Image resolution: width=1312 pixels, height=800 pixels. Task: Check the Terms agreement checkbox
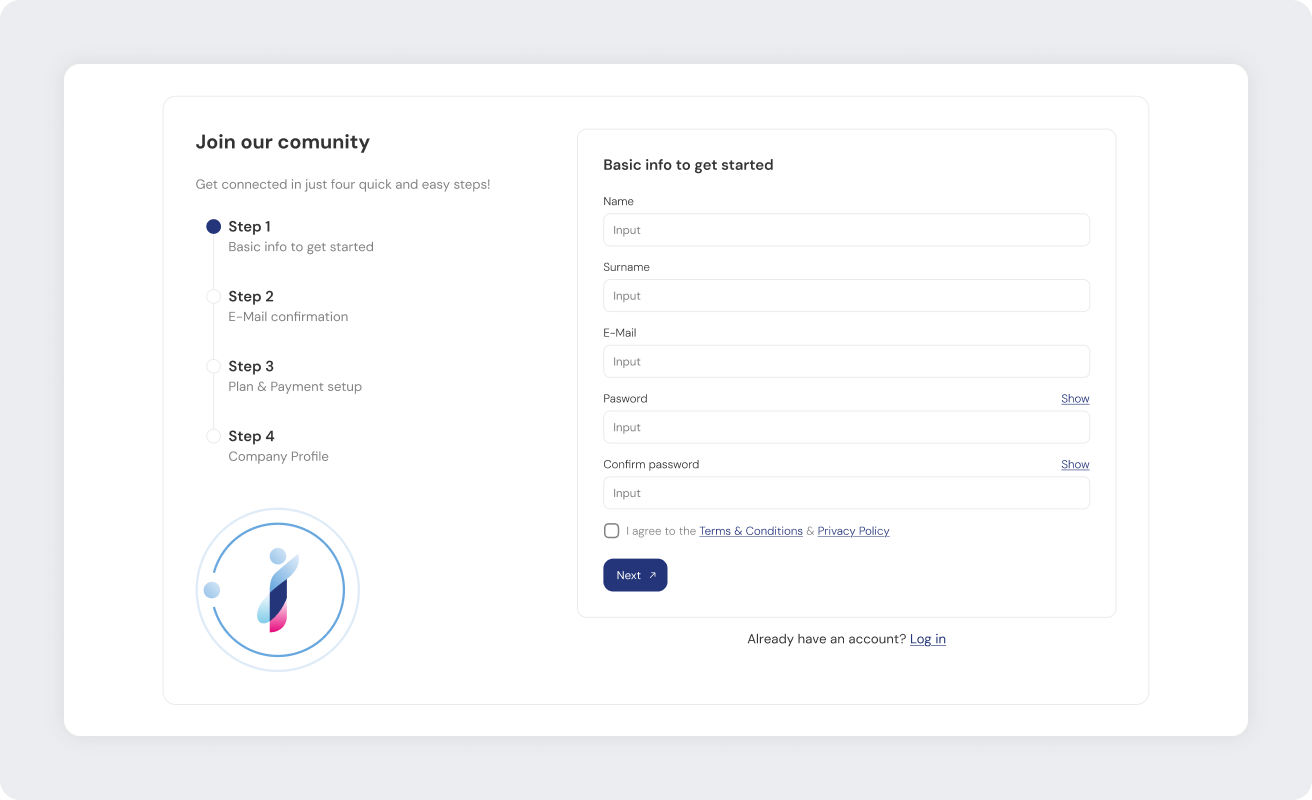coord(611,531)
